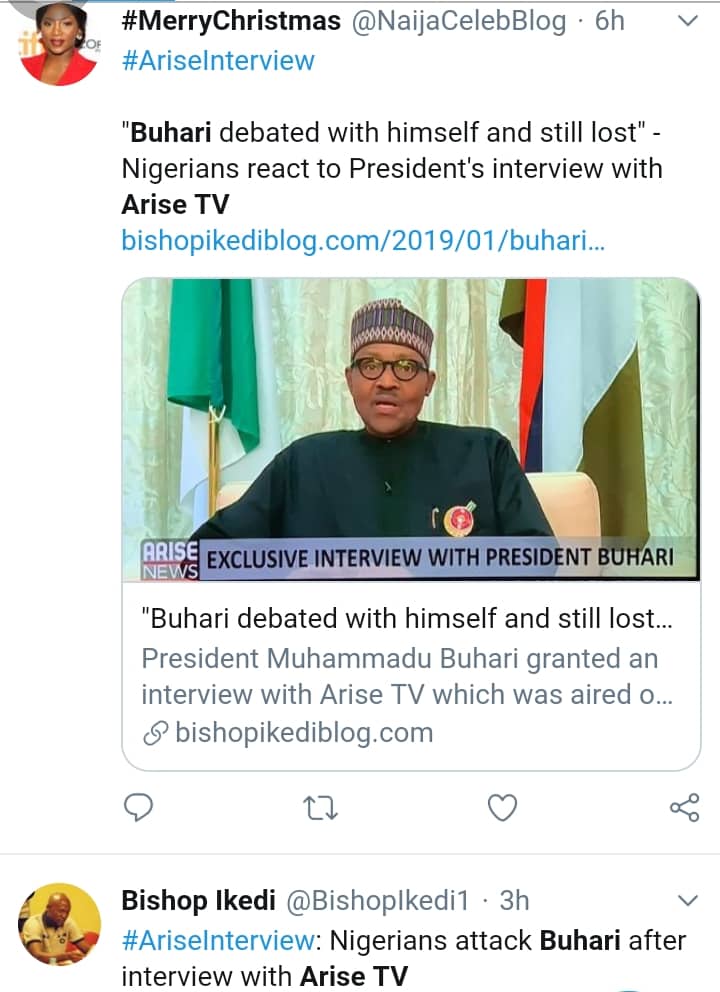
Task: Share the Arise TV interview tweet
Action: [684, 806]
